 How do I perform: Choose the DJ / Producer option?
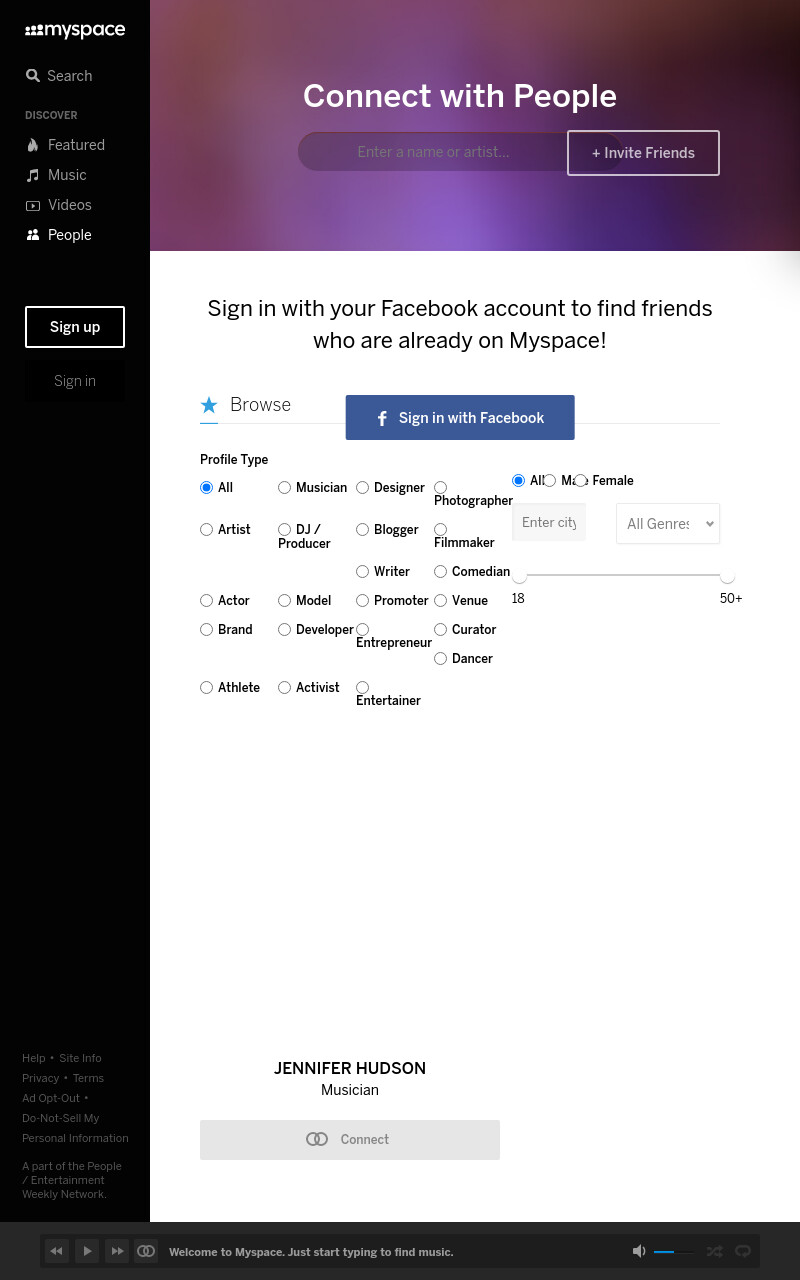[285, 530]
